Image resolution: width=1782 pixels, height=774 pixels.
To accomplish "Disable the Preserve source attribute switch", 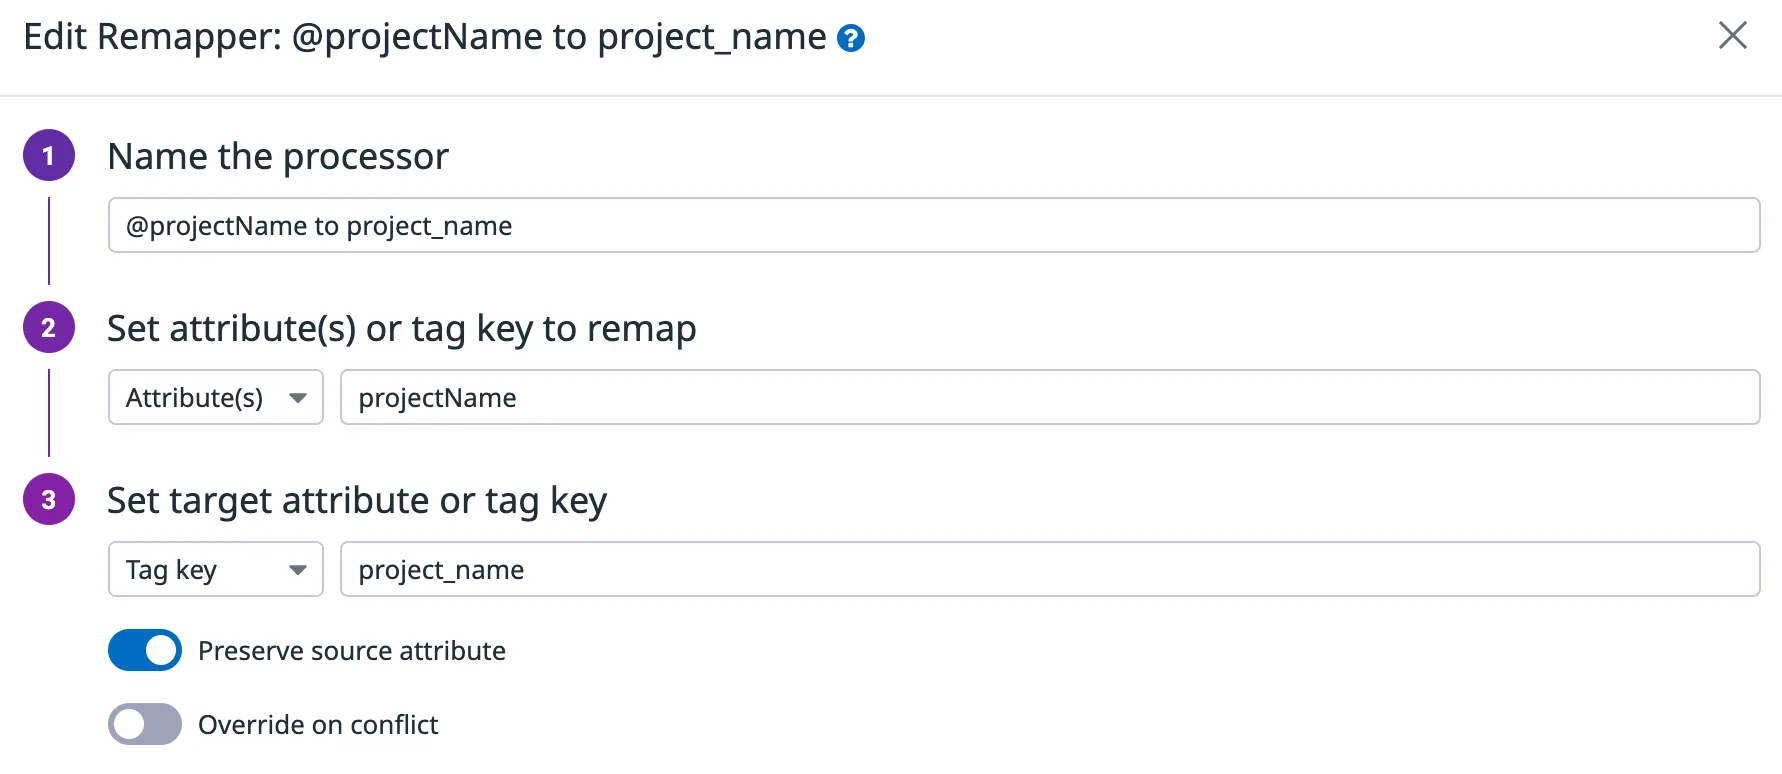I will click(145, 650).
